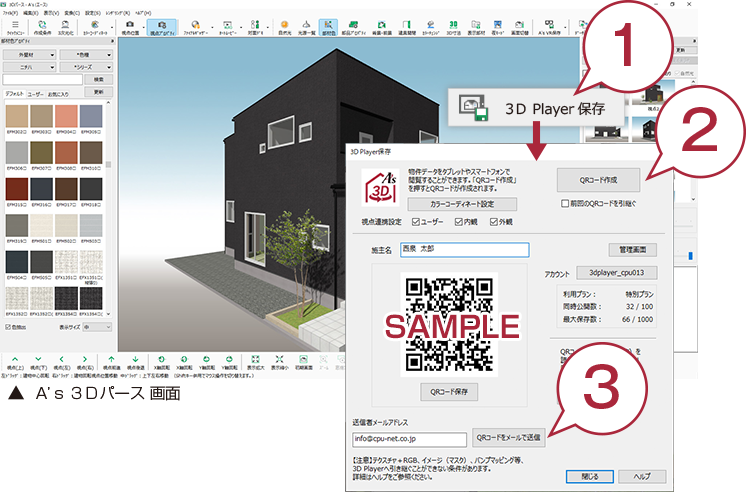Expand arrow beside オートムービー tool

pos(241,27)
